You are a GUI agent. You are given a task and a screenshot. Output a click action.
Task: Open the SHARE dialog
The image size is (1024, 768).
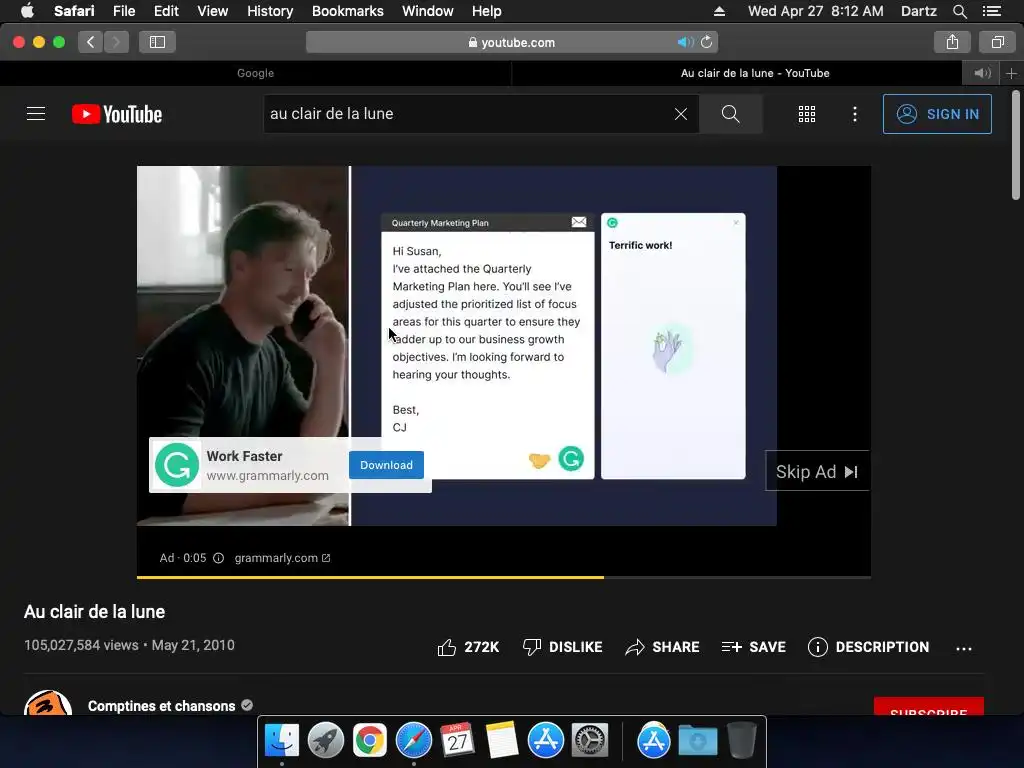(662, 647)
